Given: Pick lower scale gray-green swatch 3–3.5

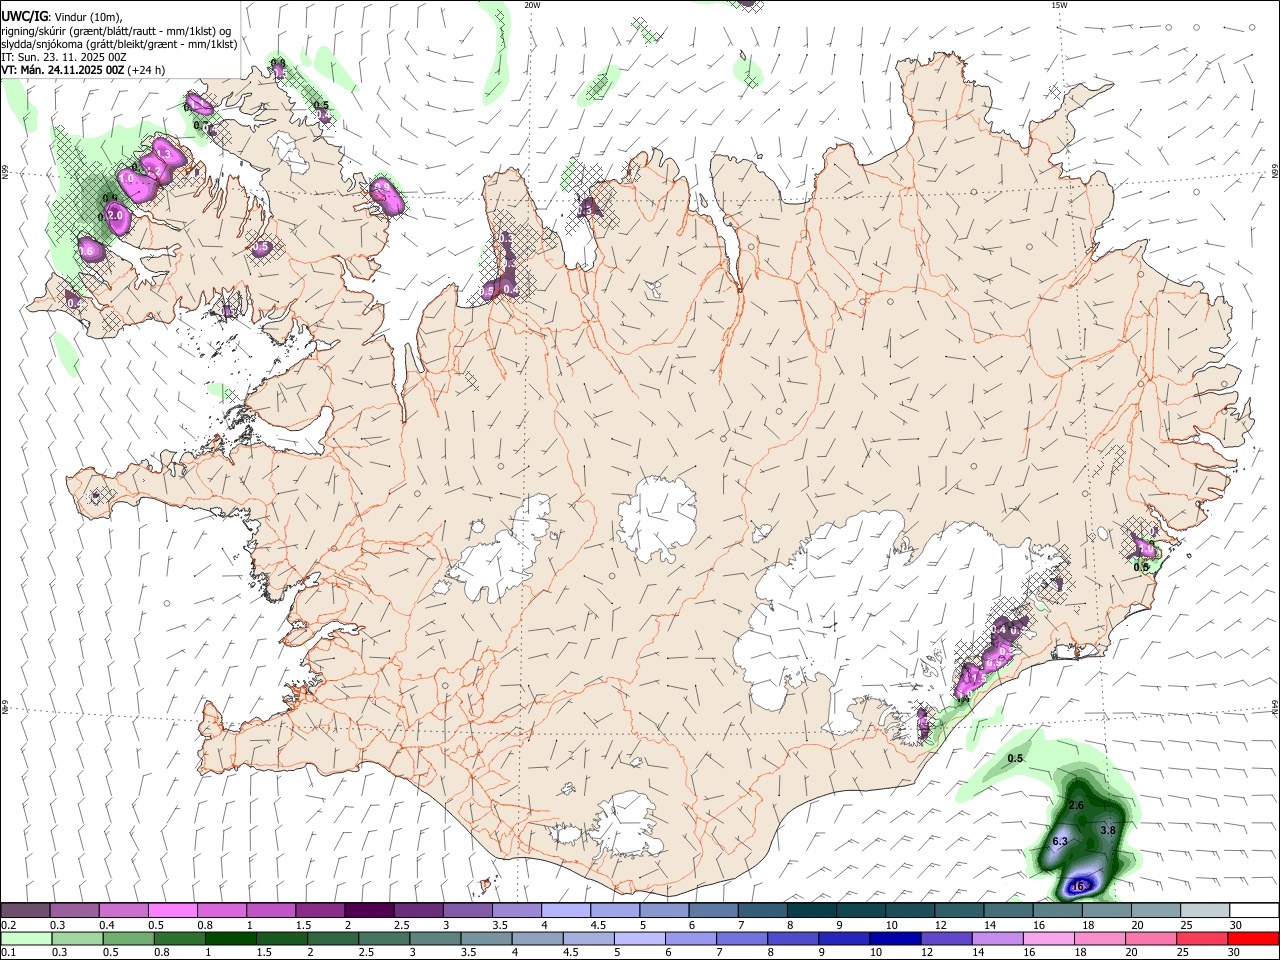Looking at the screenshot, I should 435,938.
